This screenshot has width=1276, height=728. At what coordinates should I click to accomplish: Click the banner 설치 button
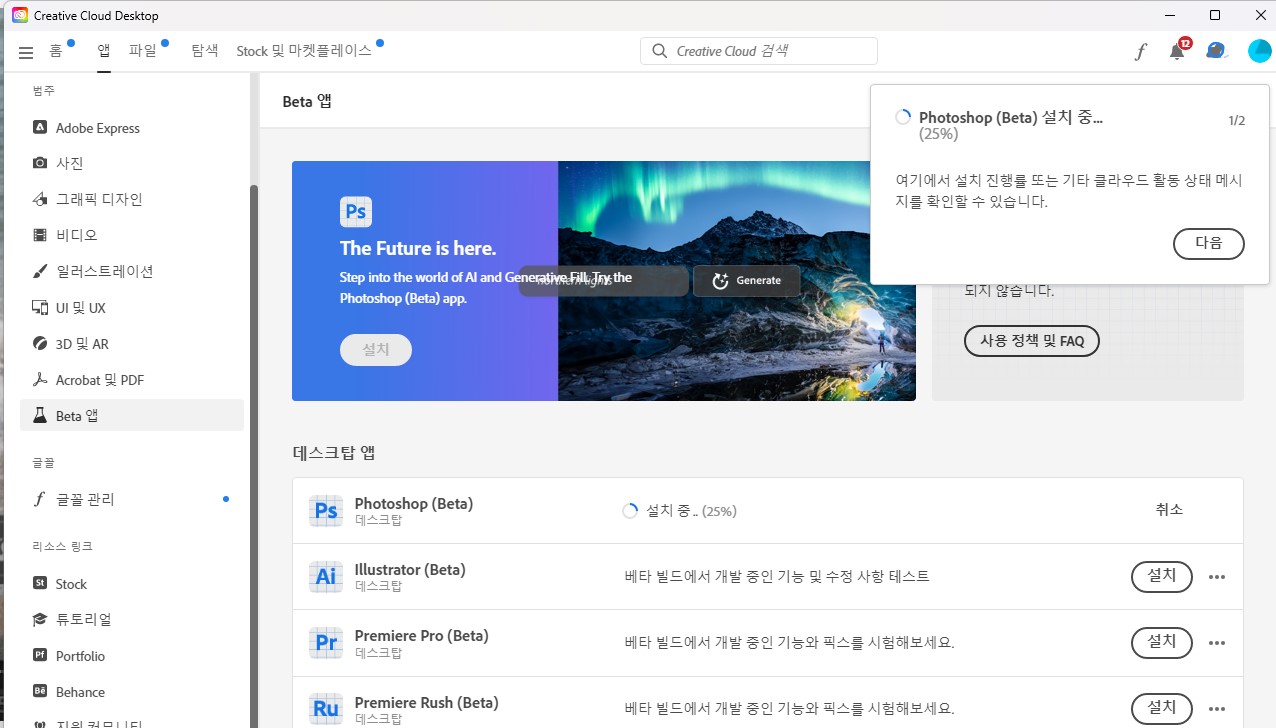coord(376,350)
